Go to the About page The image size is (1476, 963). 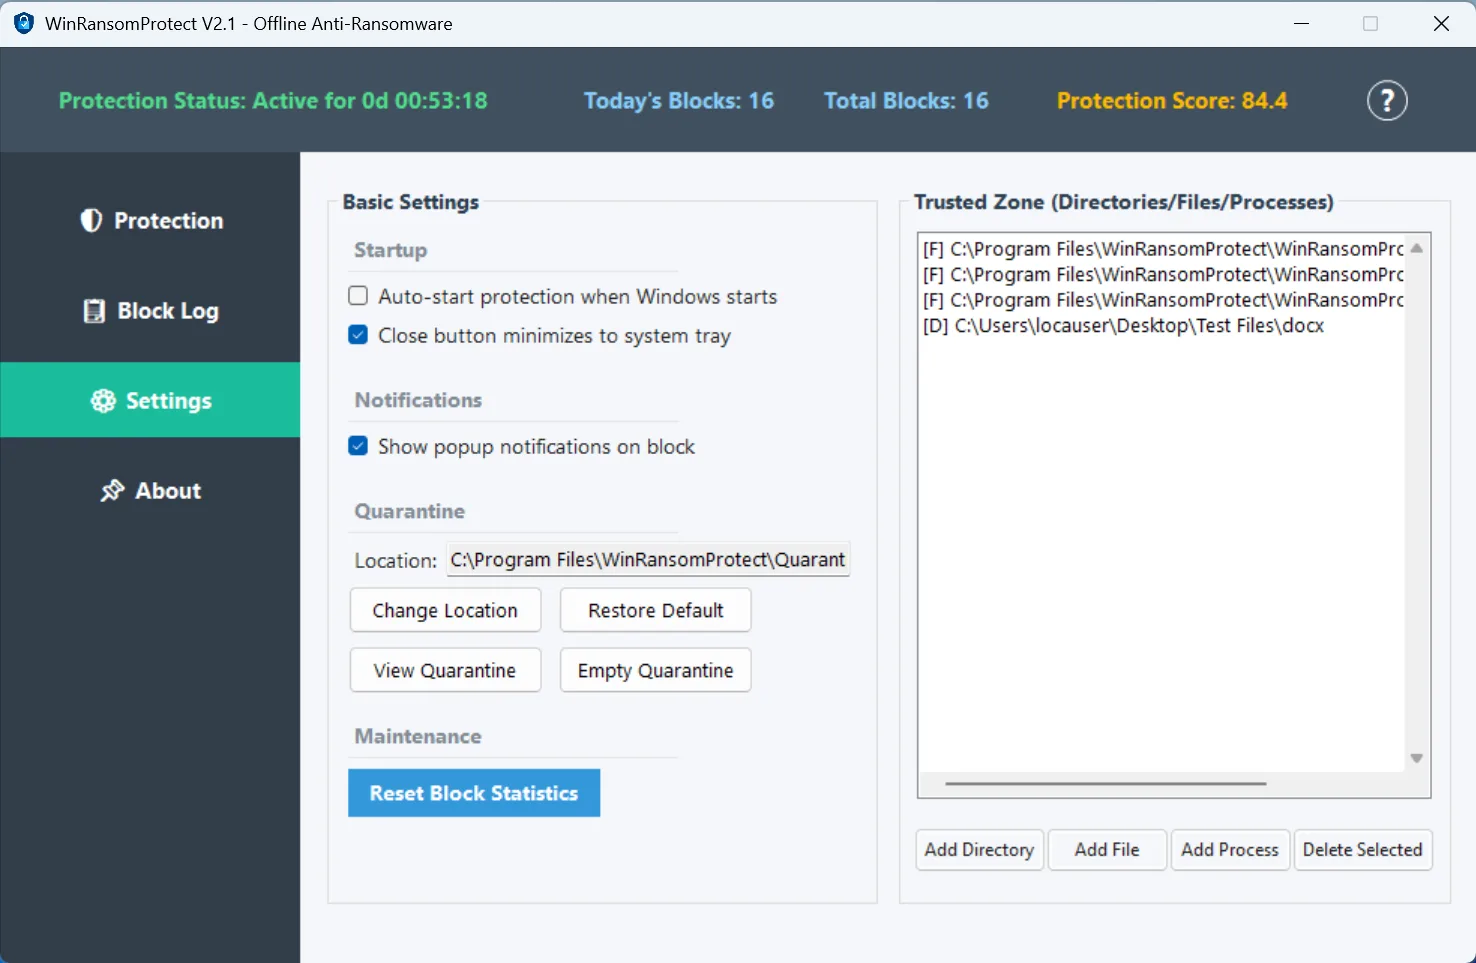150,490
